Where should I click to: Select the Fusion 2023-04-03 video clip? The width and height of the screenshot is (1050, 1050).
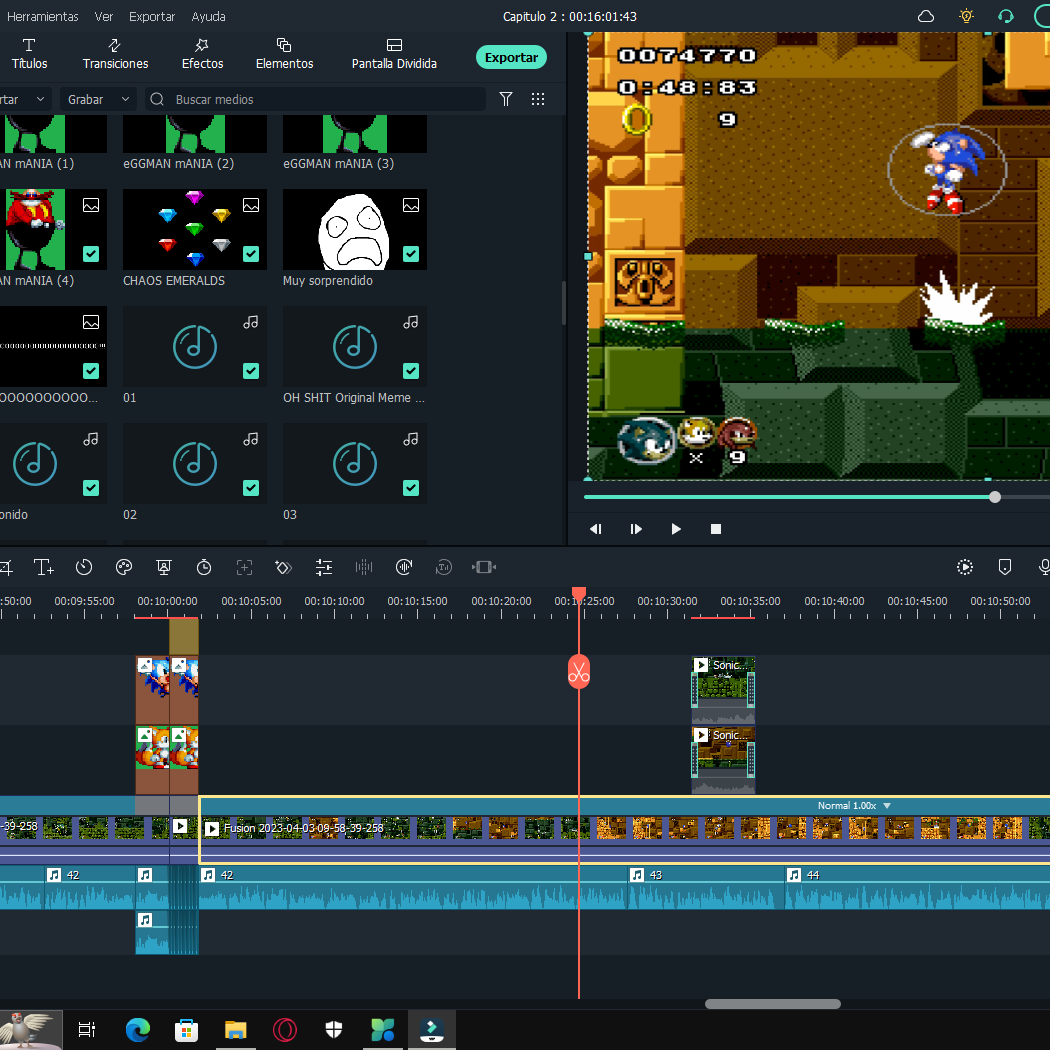[x=624, y=830]
